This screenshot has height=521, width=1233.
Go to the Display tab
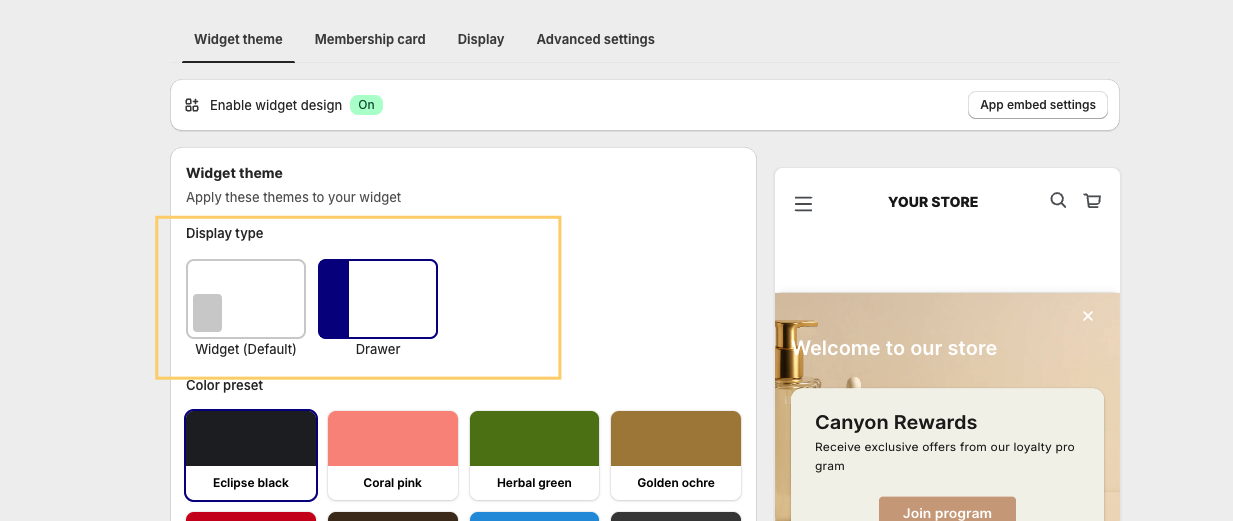click(481, 39)
